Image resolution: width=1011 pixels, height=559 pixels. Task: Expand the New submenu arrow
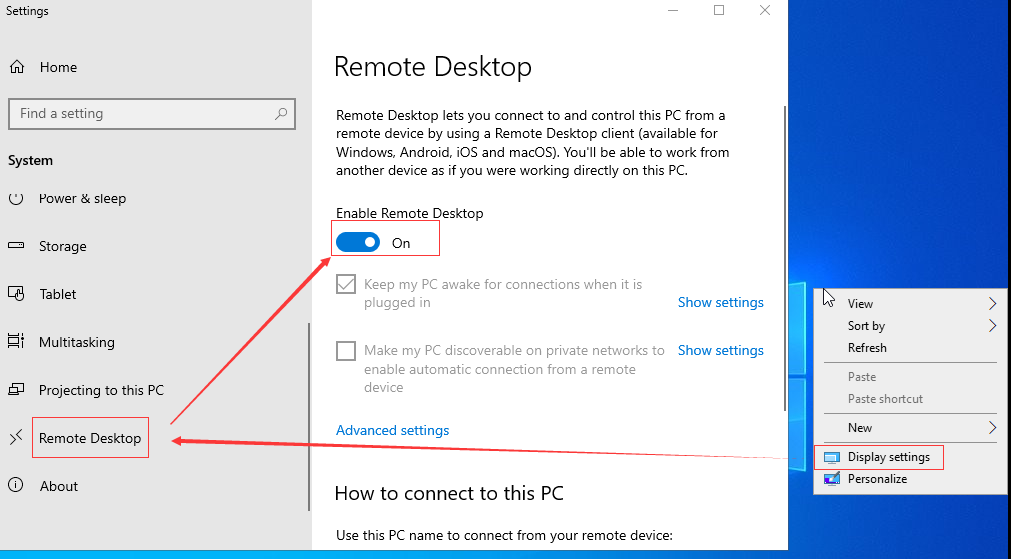[x=992, y=427]
